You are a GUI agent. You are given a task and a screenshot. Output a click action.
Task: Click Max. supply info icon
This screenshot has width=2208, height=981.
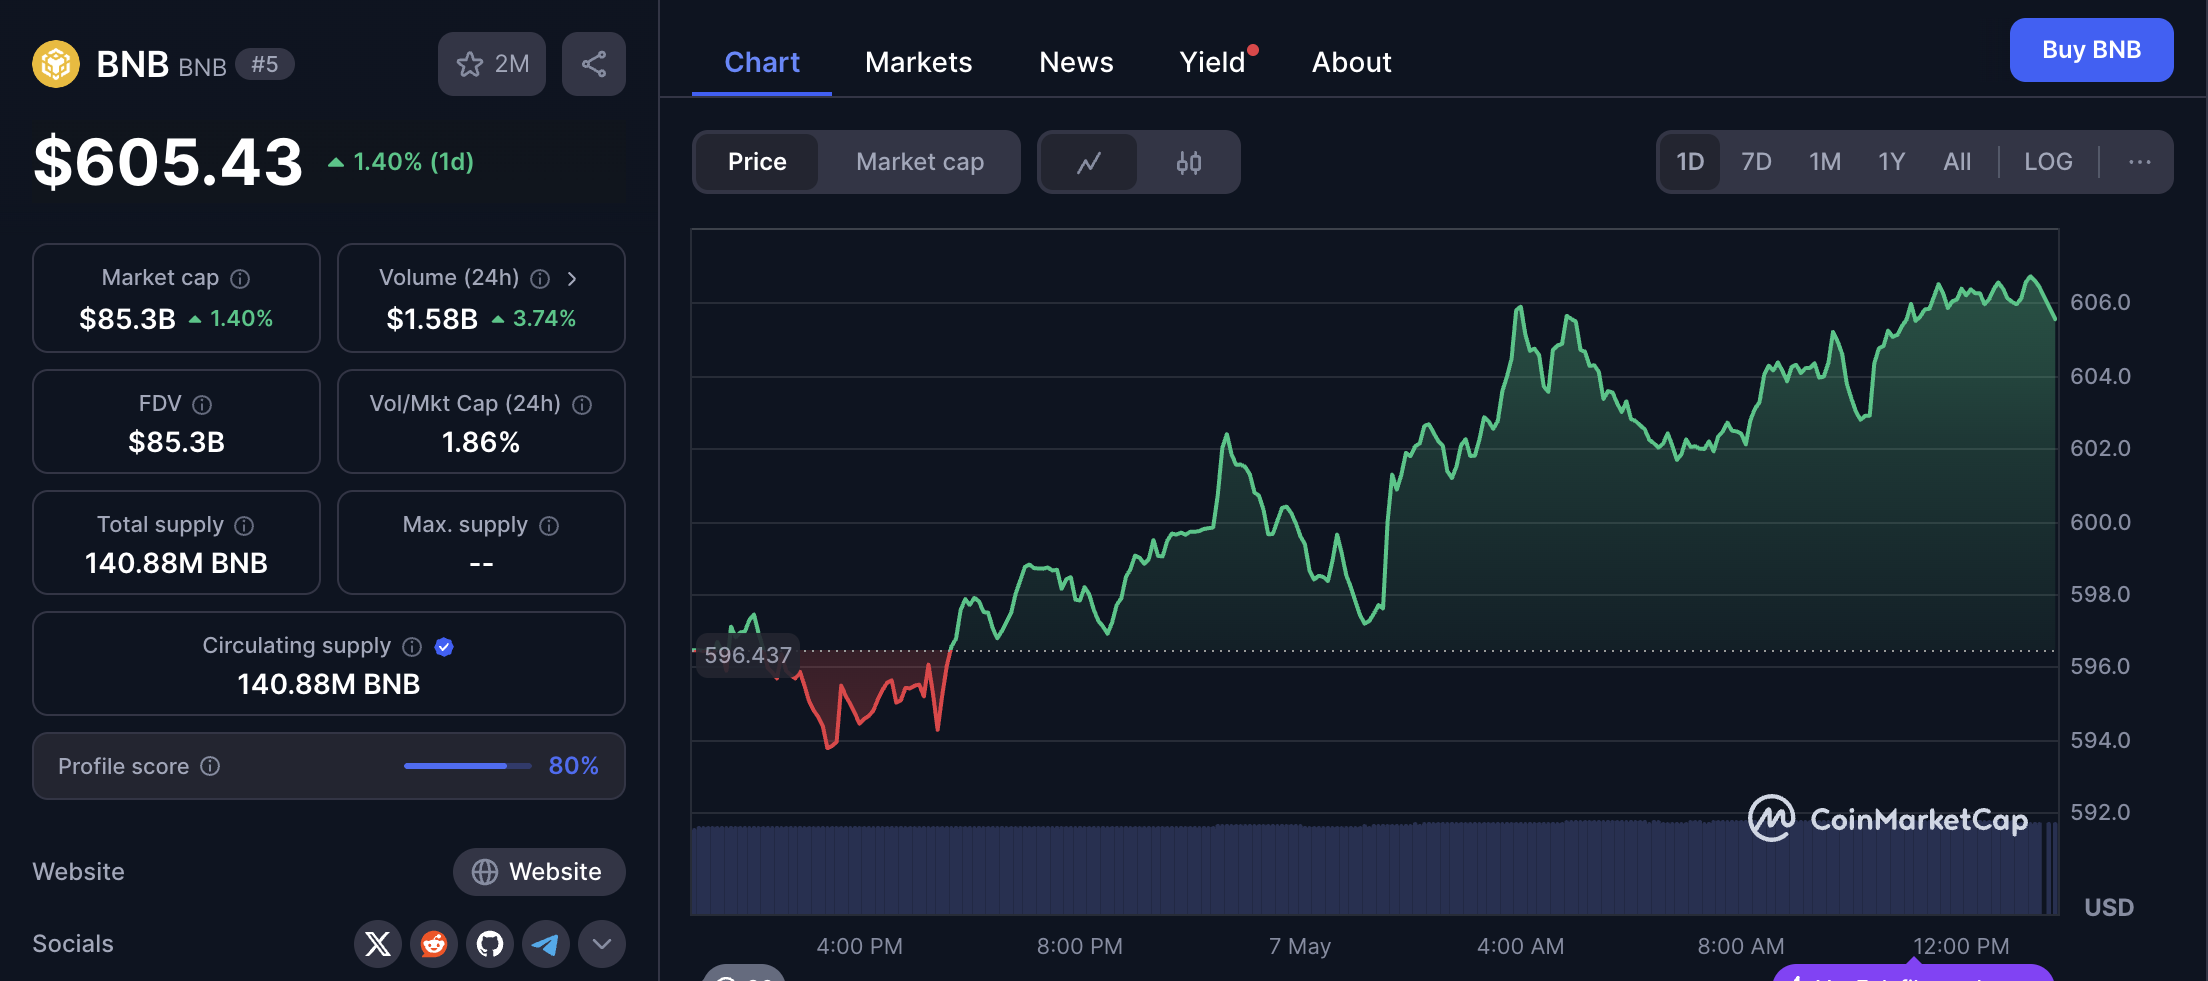549,526
